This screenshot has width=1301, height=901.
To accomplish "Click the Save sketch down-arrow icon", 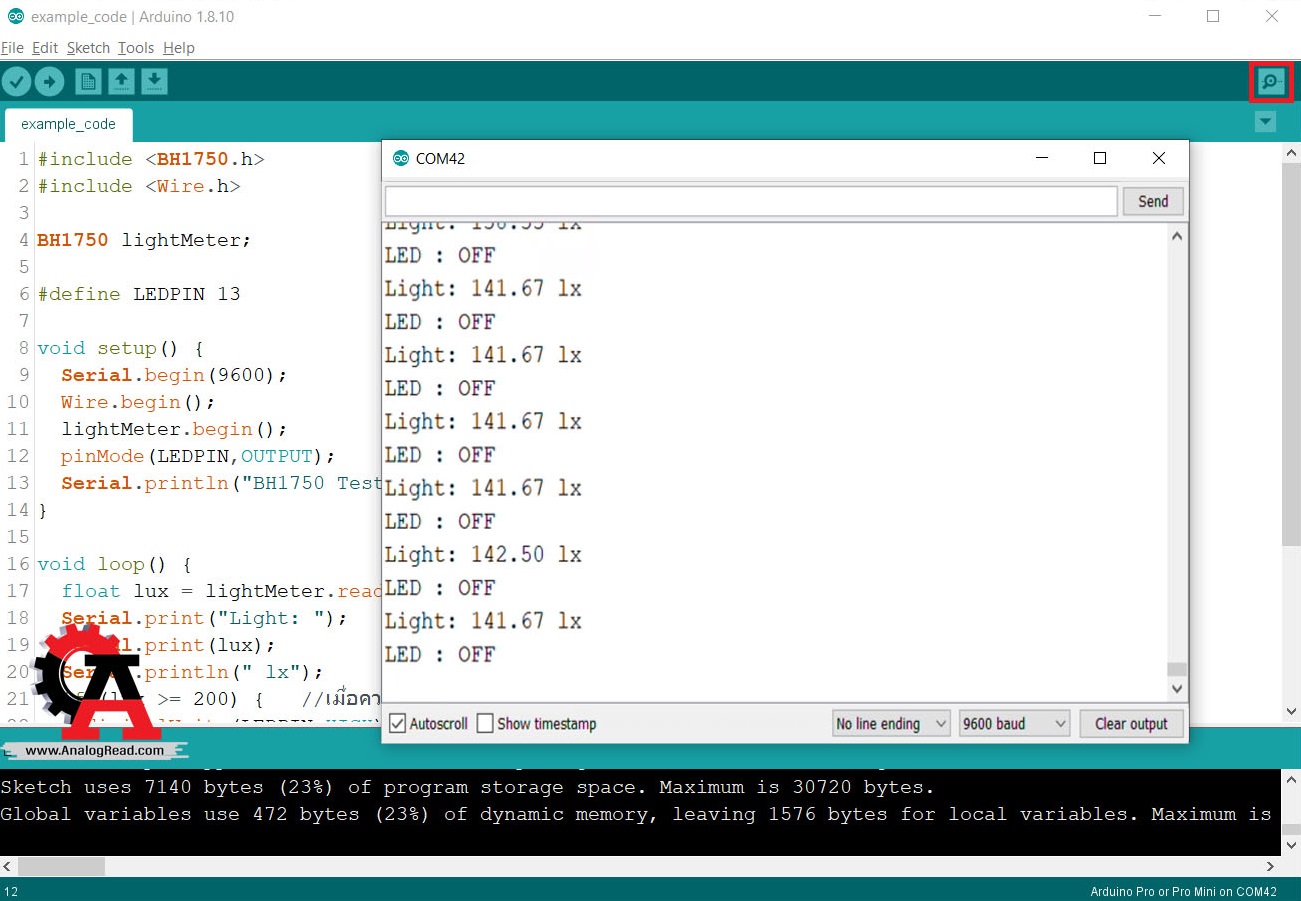I will tap(154, 82).
